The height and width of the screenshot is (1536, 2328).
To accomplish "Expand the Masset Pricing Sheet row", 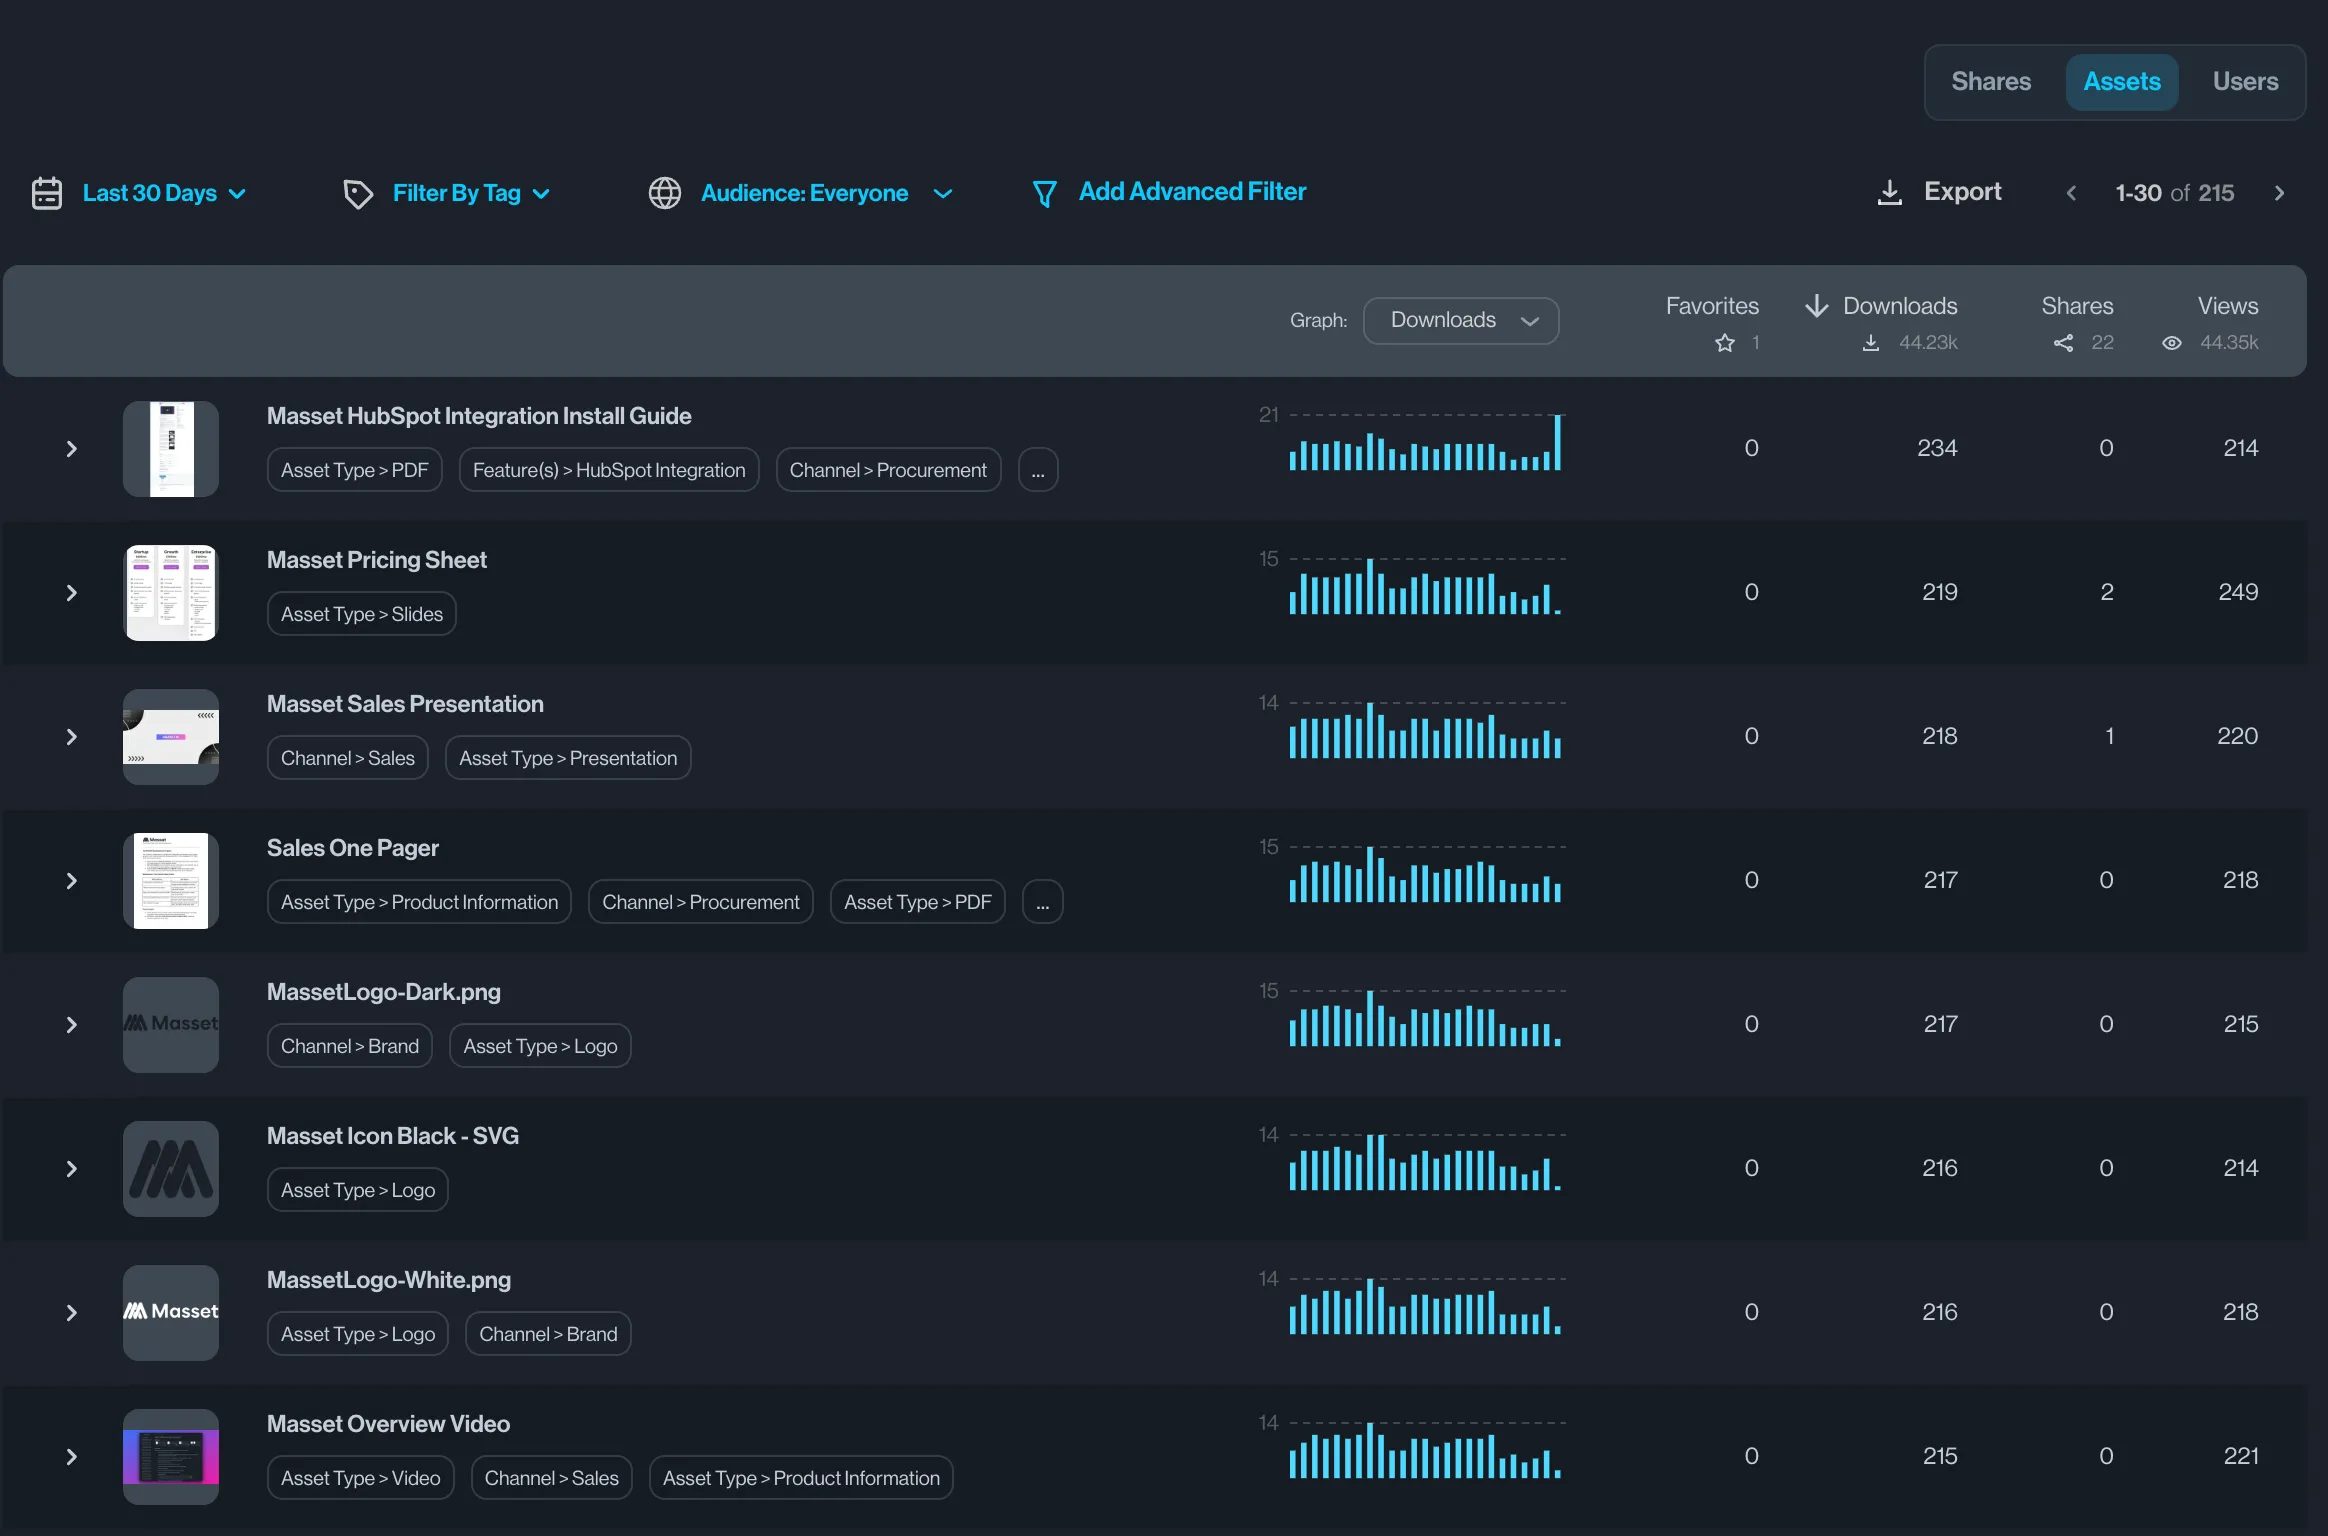I will coord(71,593).
